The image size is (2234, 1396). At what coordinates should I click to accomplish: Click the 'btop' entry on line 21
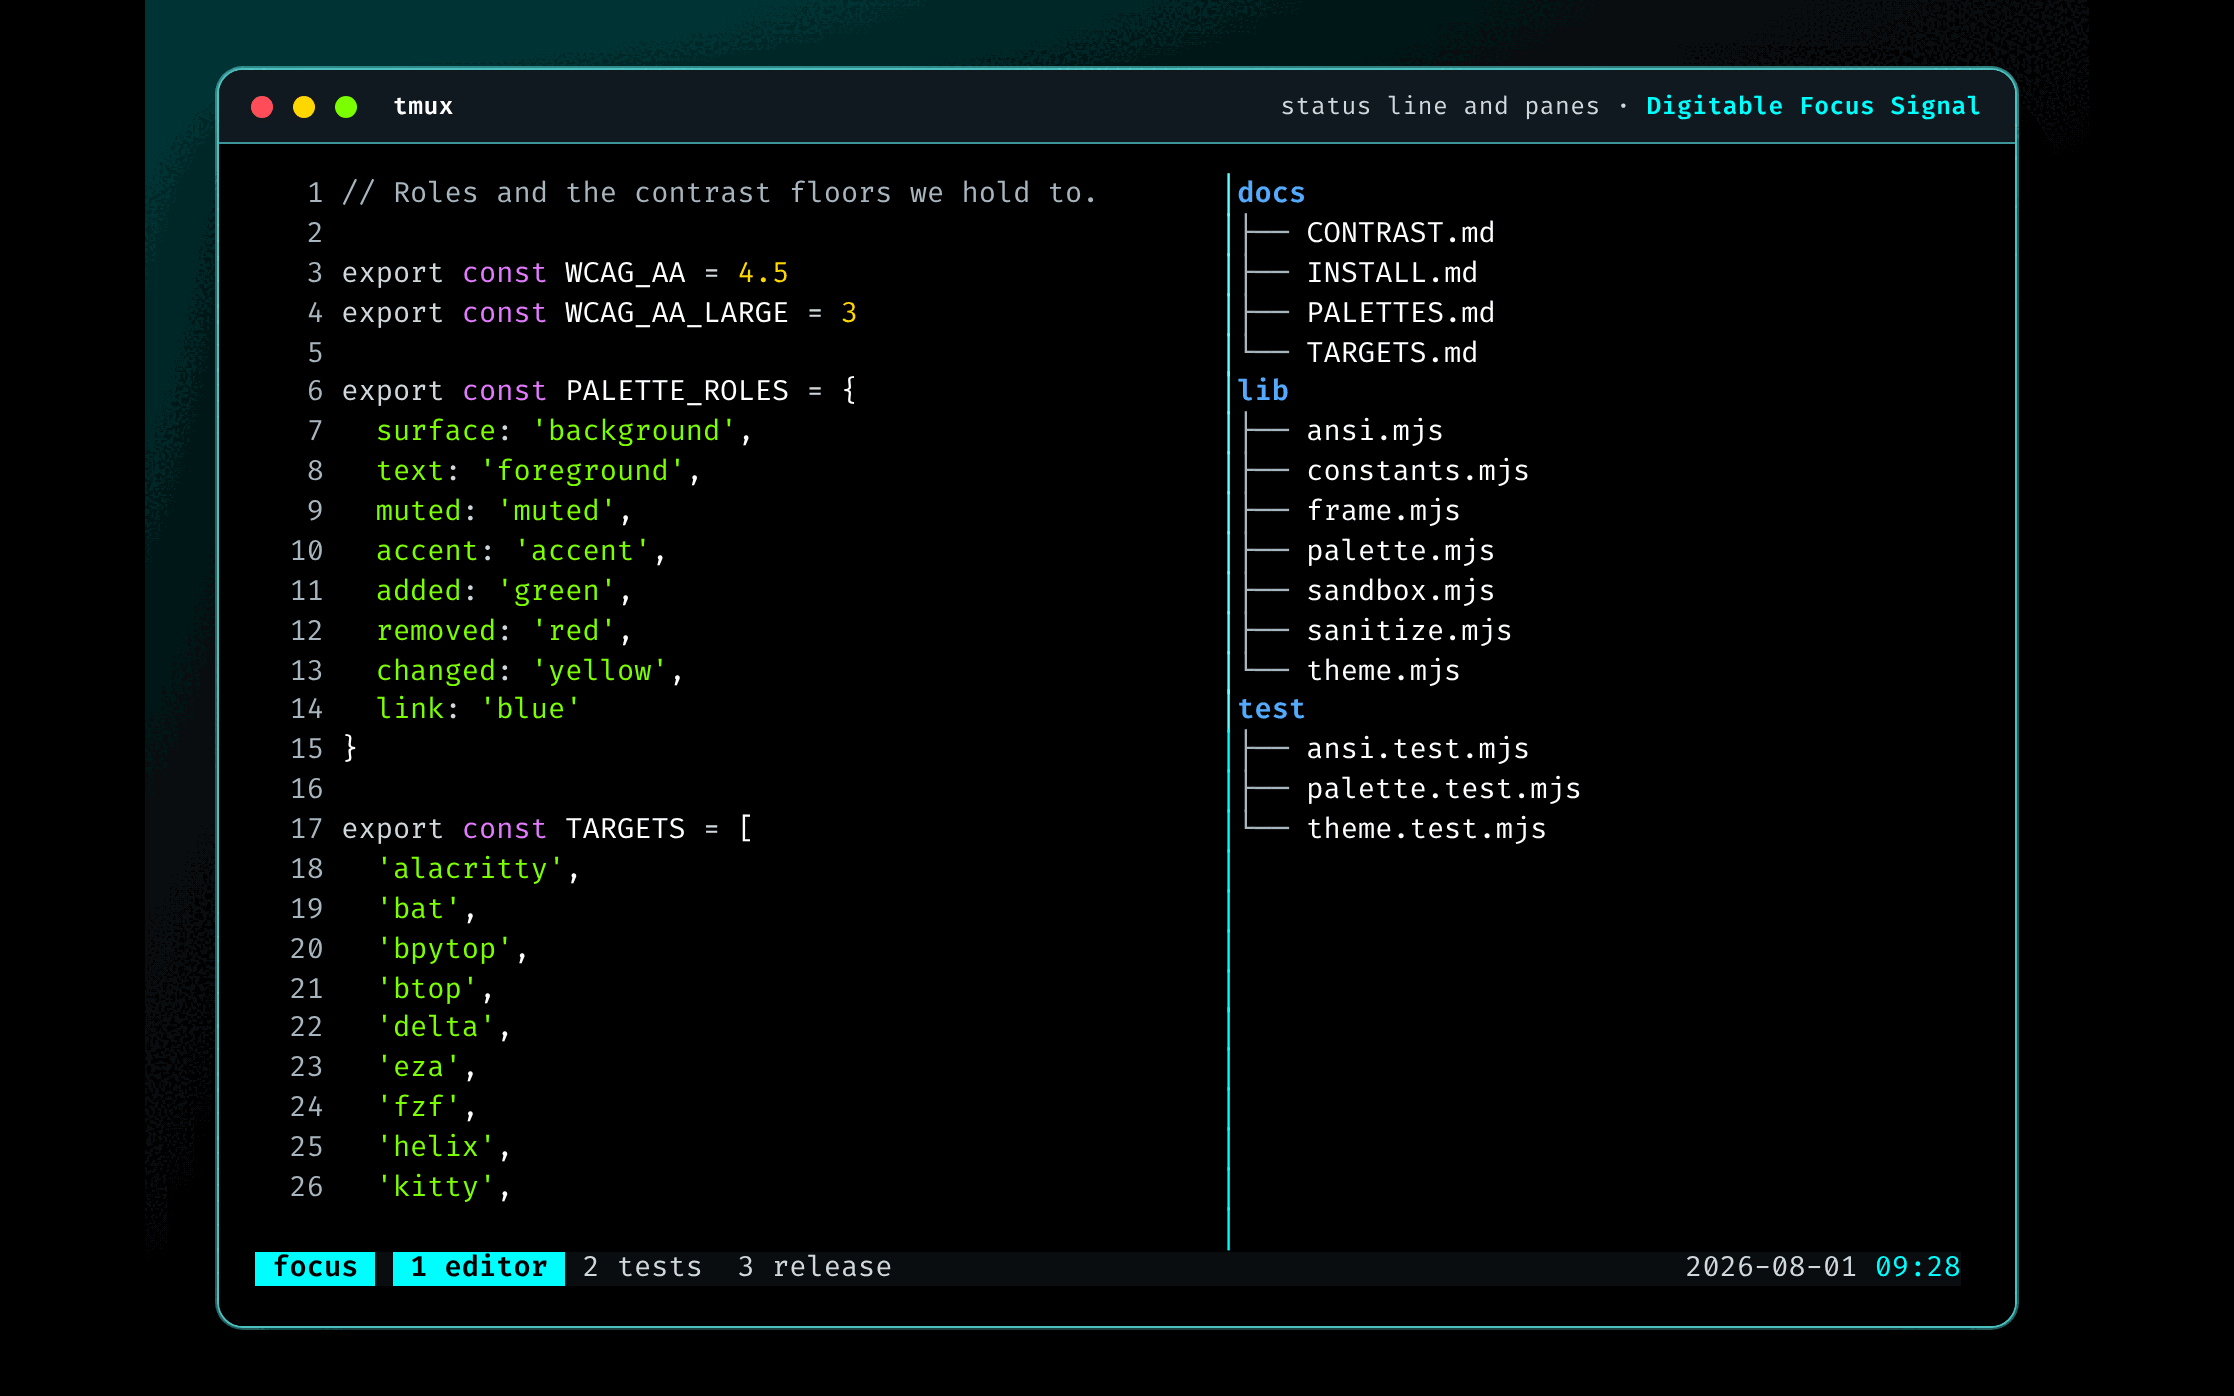click(x=428, y=988)
